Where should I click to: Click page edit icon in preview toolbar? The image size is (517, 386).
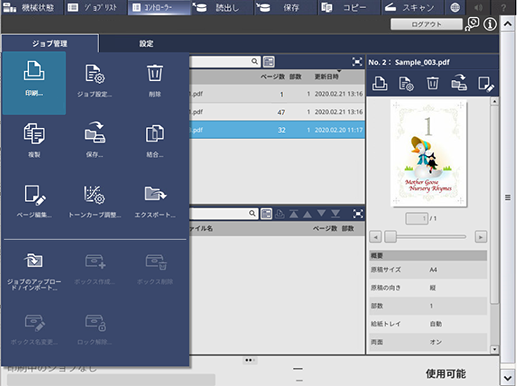point(486,84)
